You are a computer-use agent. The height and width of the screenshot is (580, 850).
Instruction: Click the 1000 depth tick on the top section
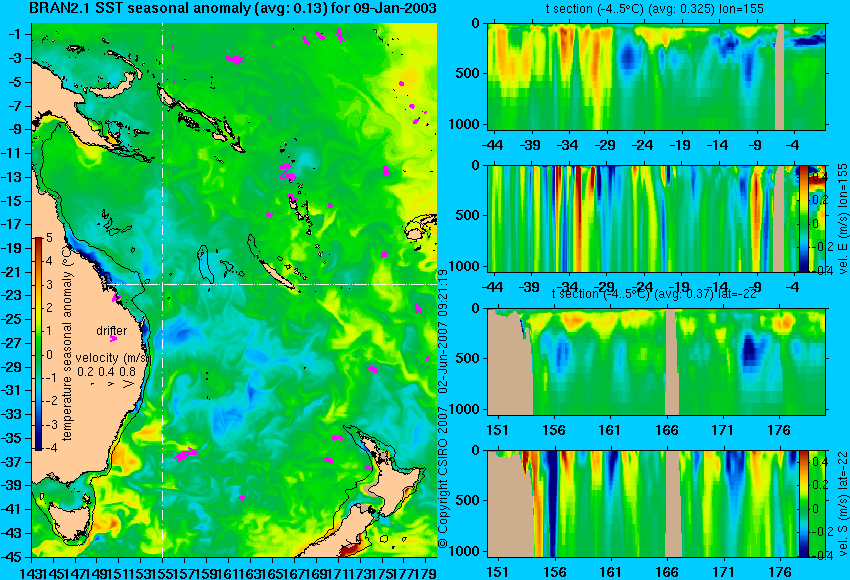pyautogui.click(x=464, y=124)
